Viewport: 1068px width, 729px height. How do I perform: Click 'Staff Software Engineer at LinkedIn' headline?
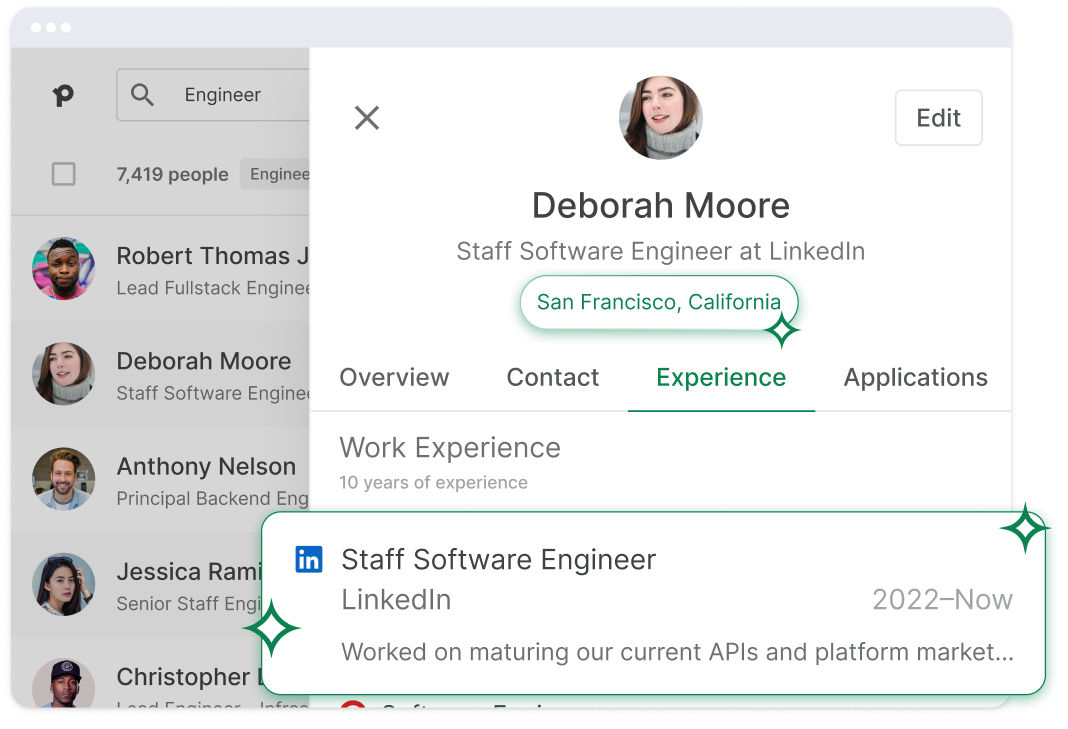point(661,251)
